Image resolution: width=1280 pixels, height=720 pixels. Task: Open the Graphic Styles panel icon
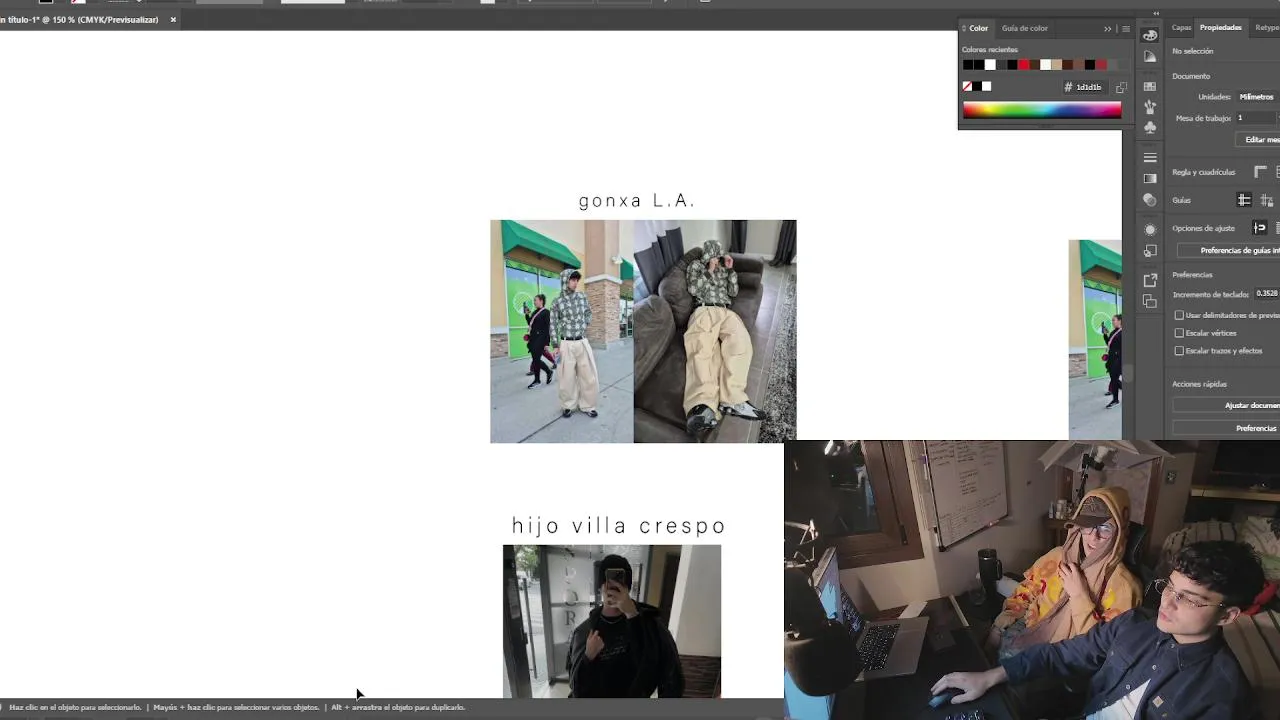coord(1150,251)
